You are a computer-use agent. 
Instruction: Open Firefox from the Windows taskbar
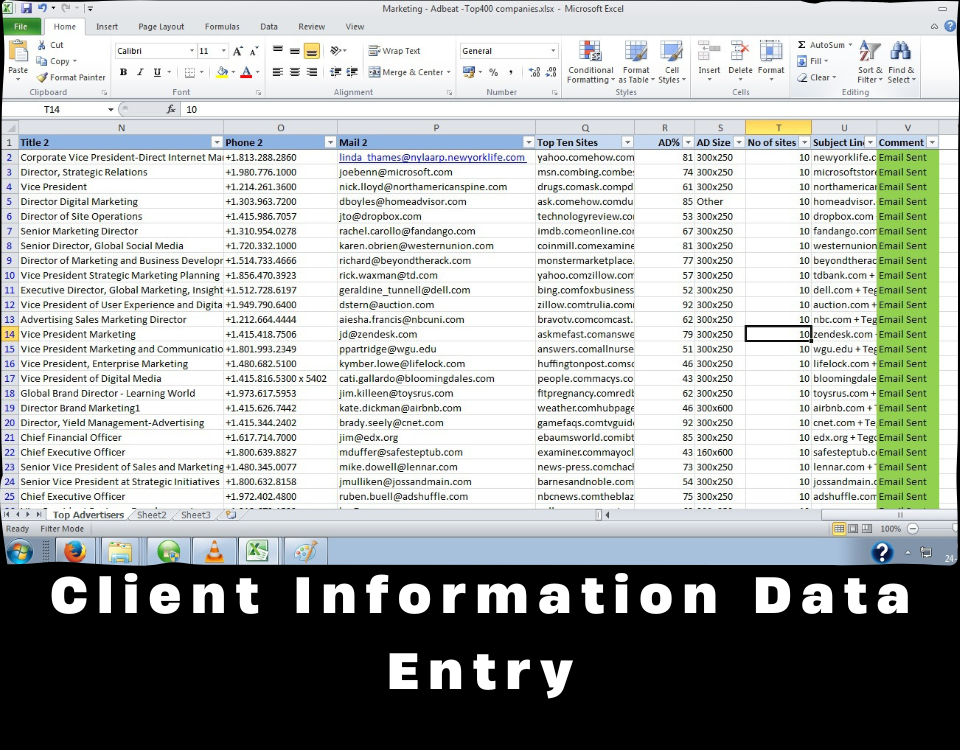[75, 551]
